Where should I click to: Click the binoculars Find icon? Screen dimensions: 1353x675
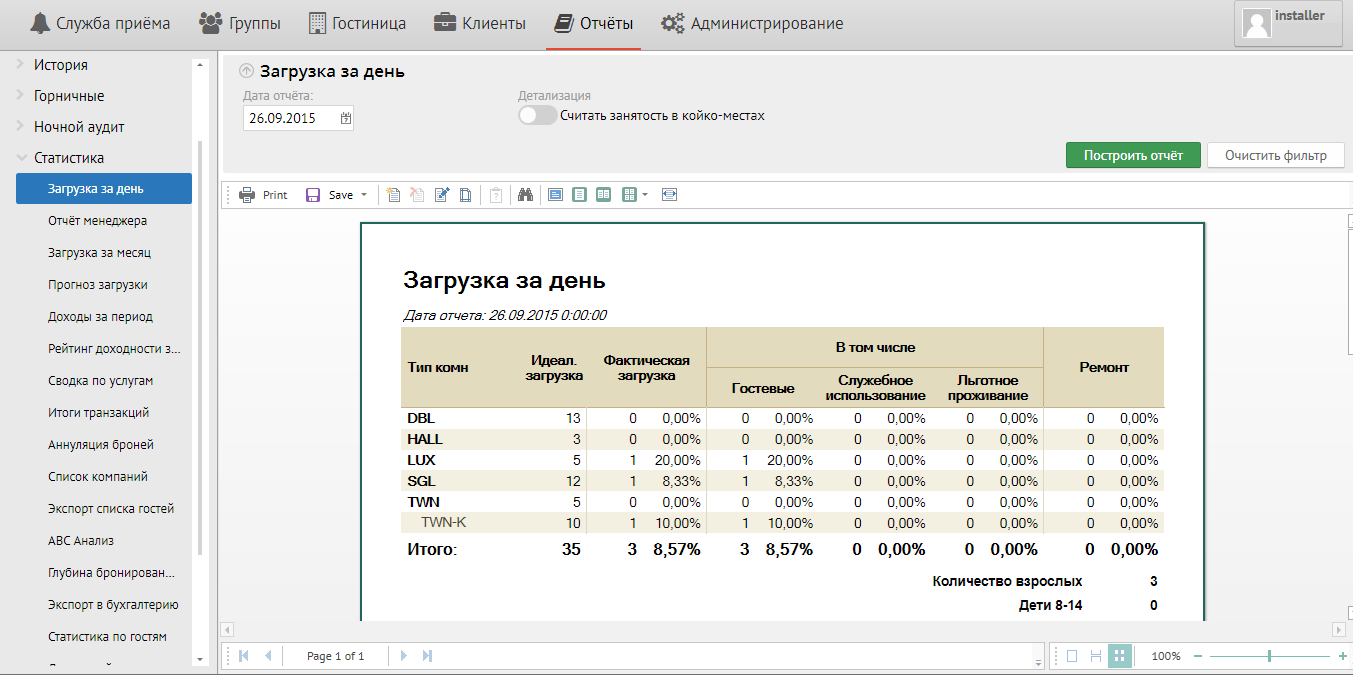[x=526, y=195]
